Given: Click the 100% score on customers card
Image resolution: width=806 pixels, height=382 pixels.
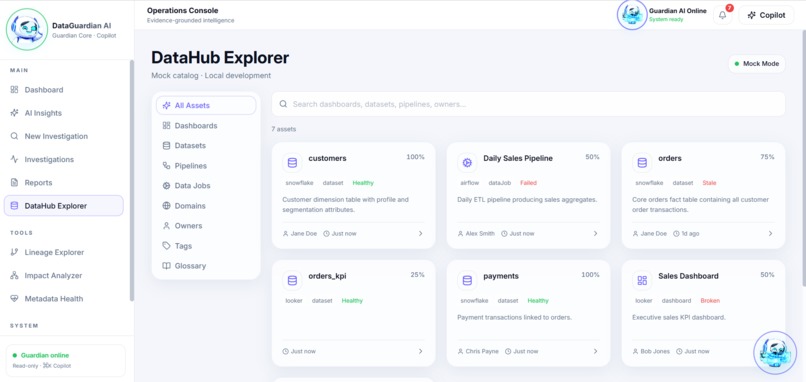Looking at the screenshot, I should 415,157.
